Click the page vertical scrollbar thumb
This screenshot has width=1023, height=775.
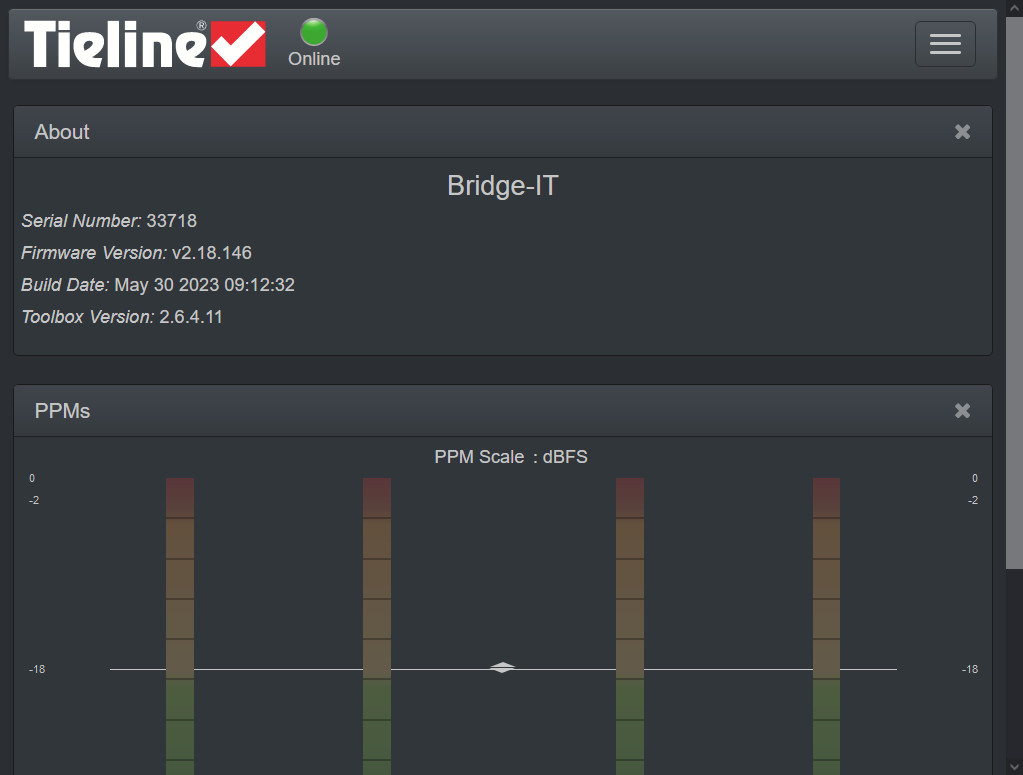click(1015, 292)
